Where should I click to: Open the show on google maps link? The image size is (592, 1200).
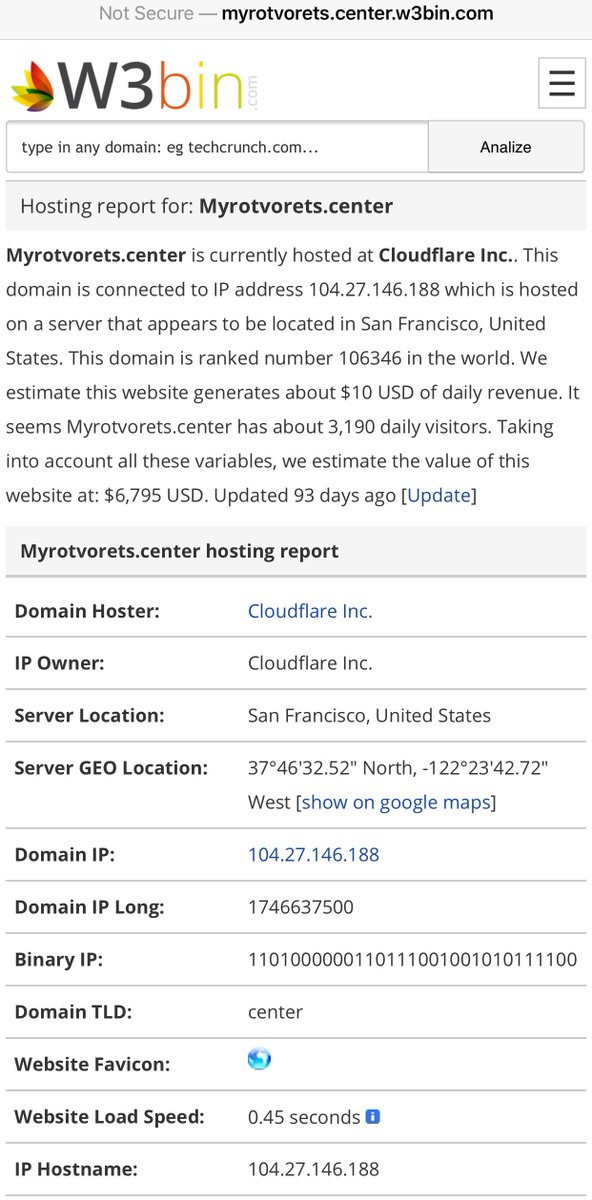396,802
